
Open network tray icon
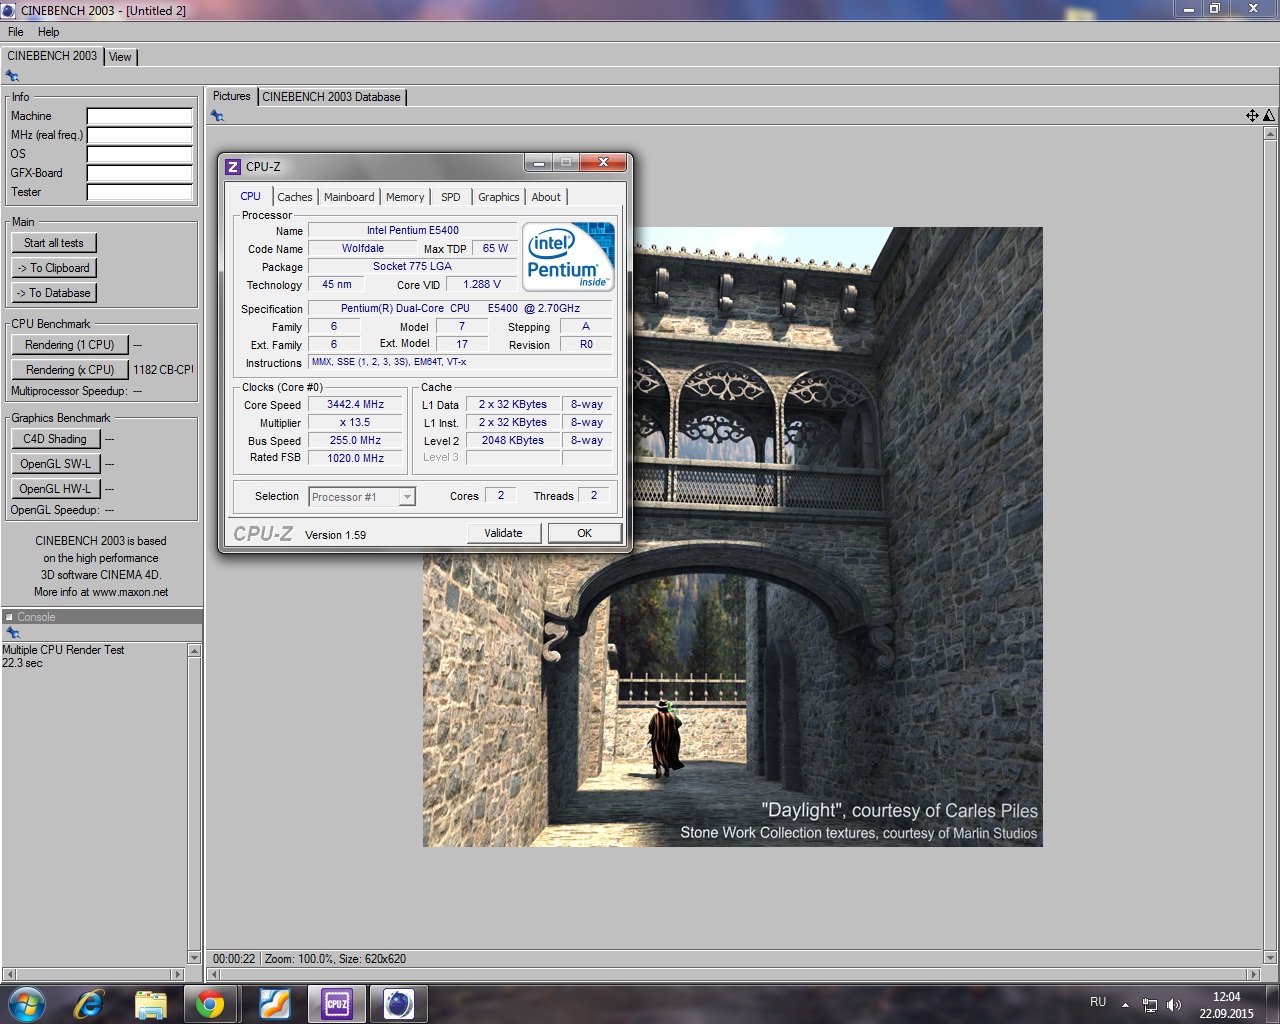[1150, 1005]
